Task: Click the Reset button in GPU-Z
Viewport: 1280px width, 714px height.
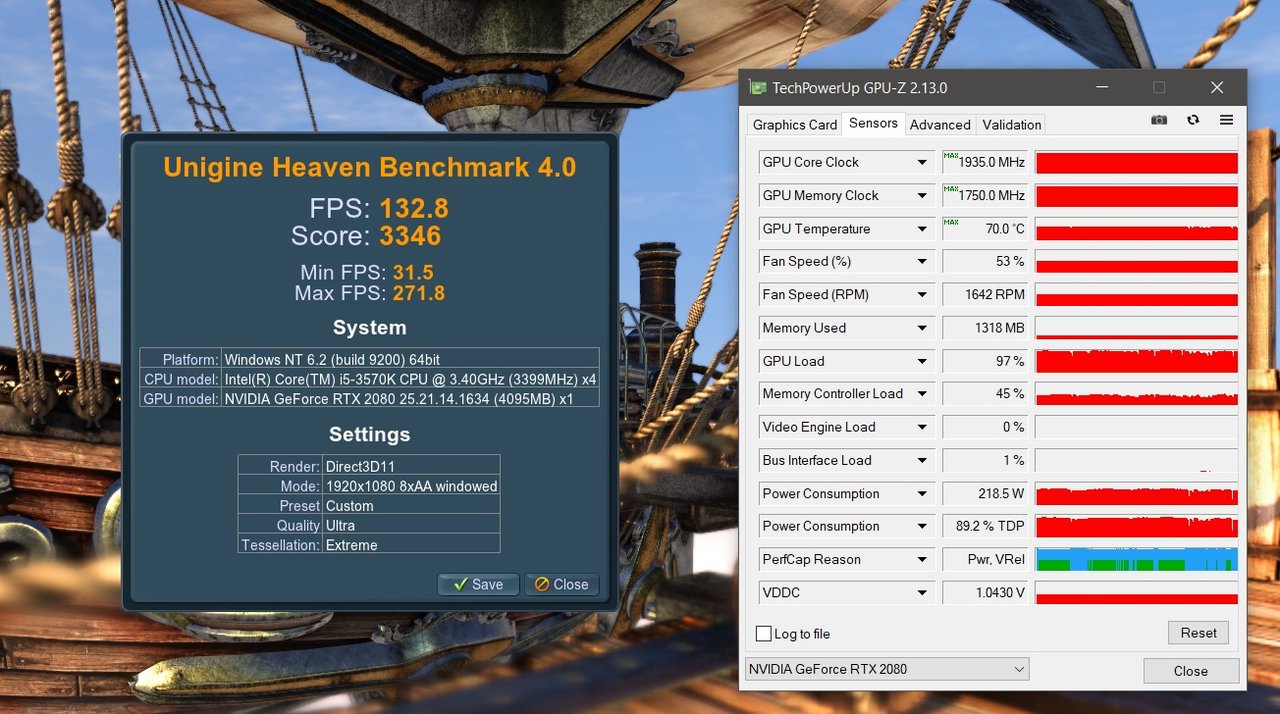Action: pyautogui.click(x=1198, y=633)
